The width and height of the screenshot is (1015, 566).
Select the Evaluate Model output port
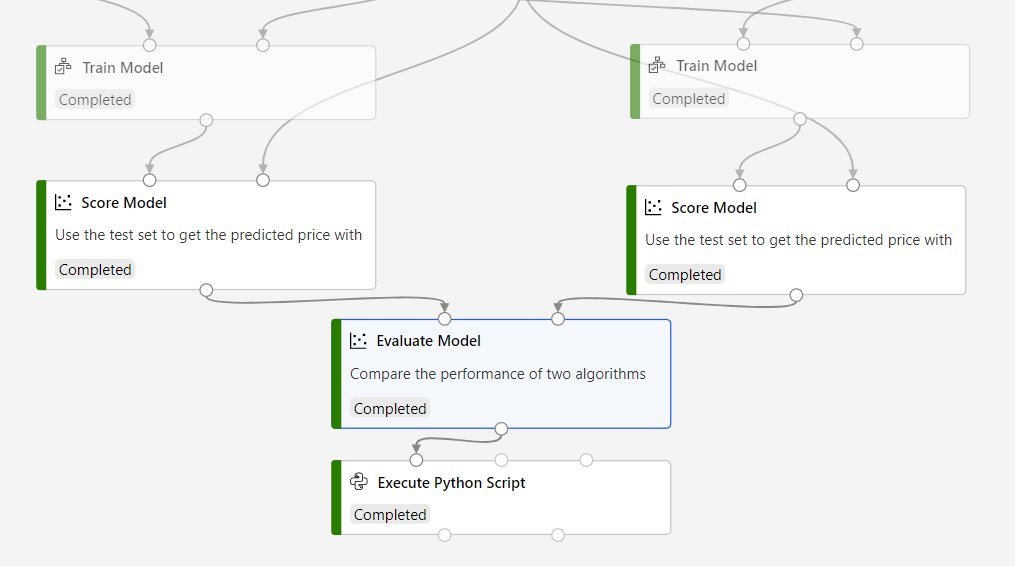pyautogui.click(x=502, y=429)
